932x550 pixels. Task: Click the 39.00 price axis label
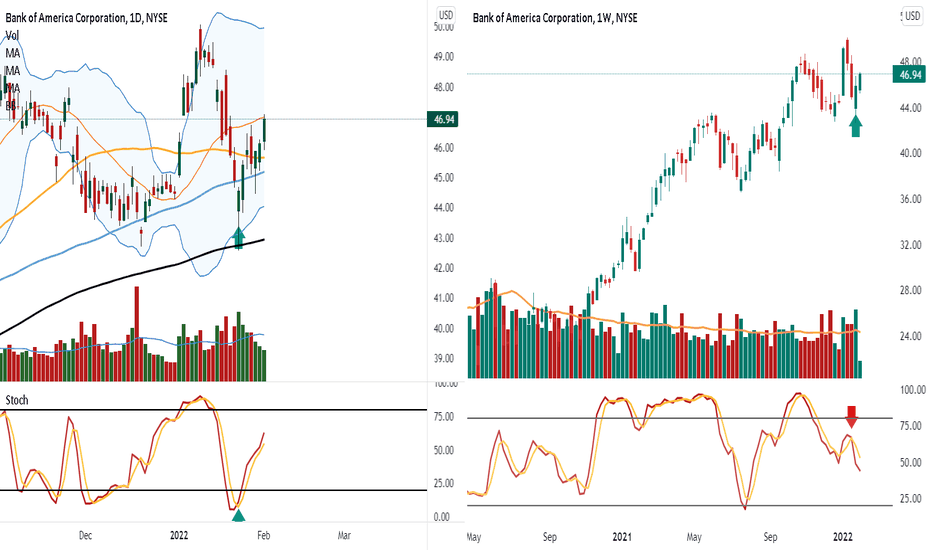point(443,358)
